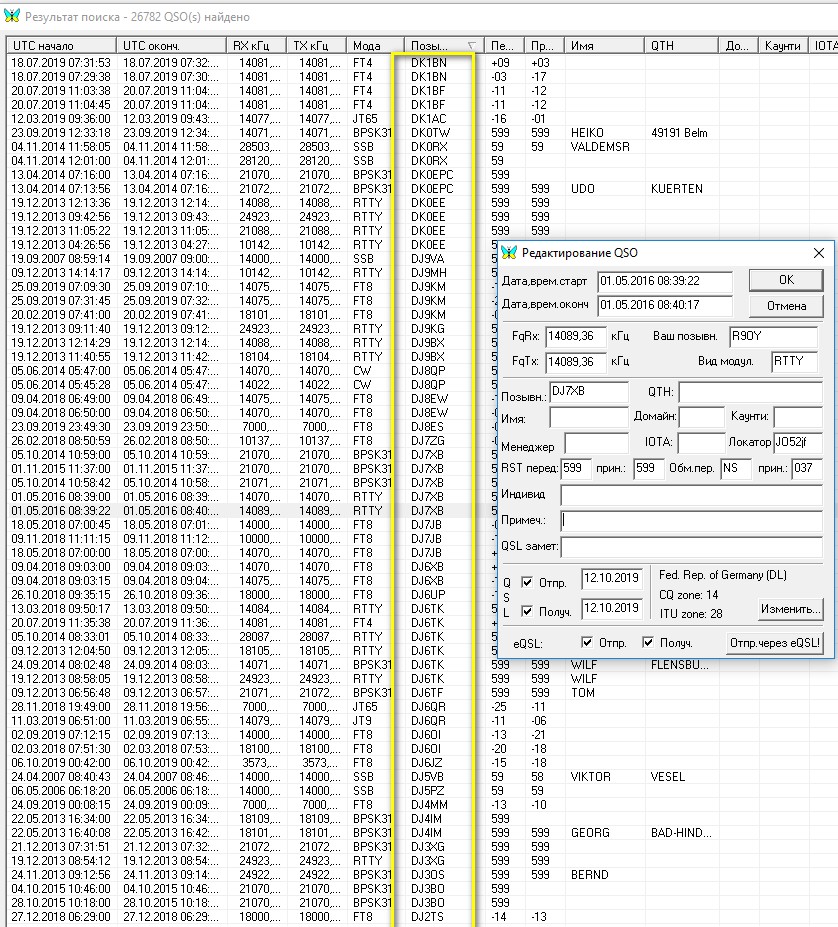Click the Примеч. text field

tap(690, 520)
